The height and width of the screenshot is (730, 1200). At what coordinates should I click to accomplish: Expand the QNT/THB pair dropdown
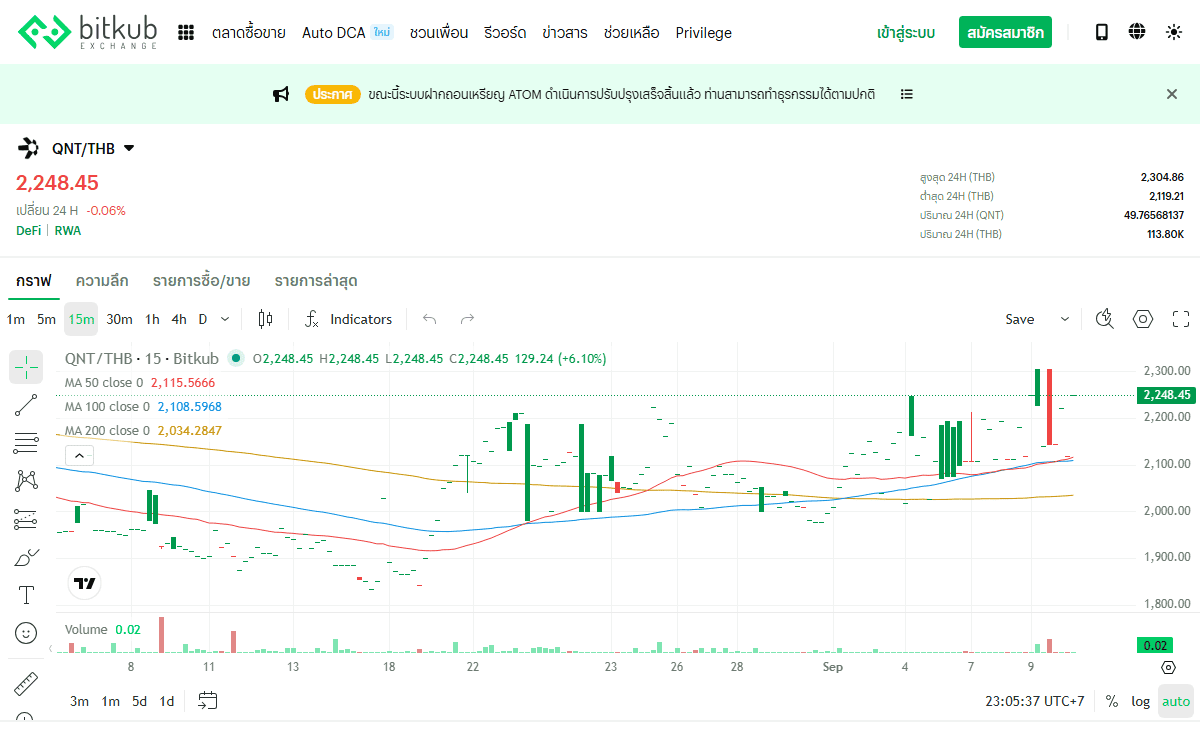click(129, 149)
